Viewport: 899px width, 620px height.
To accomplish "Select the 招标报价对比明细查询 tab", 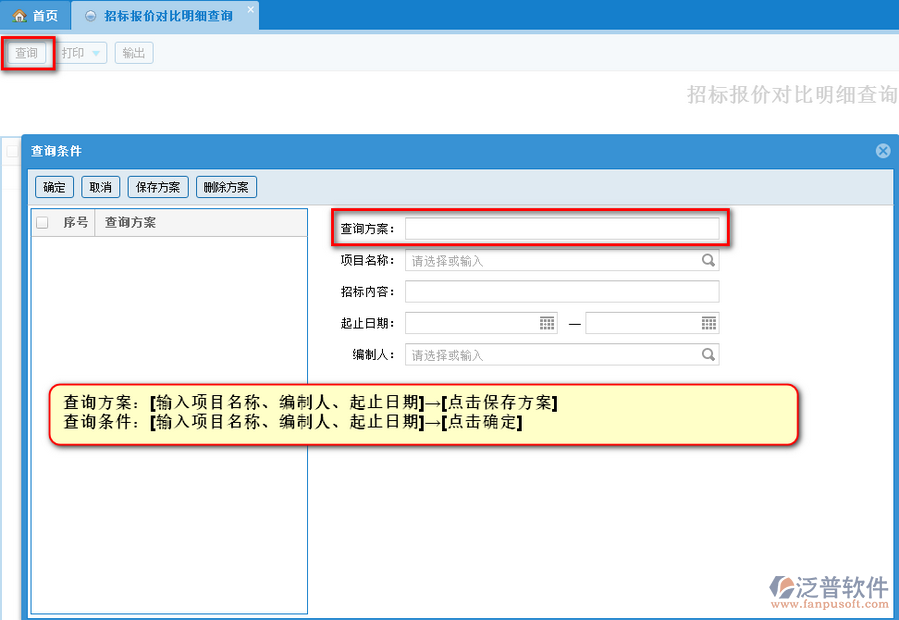I will 167,16.
